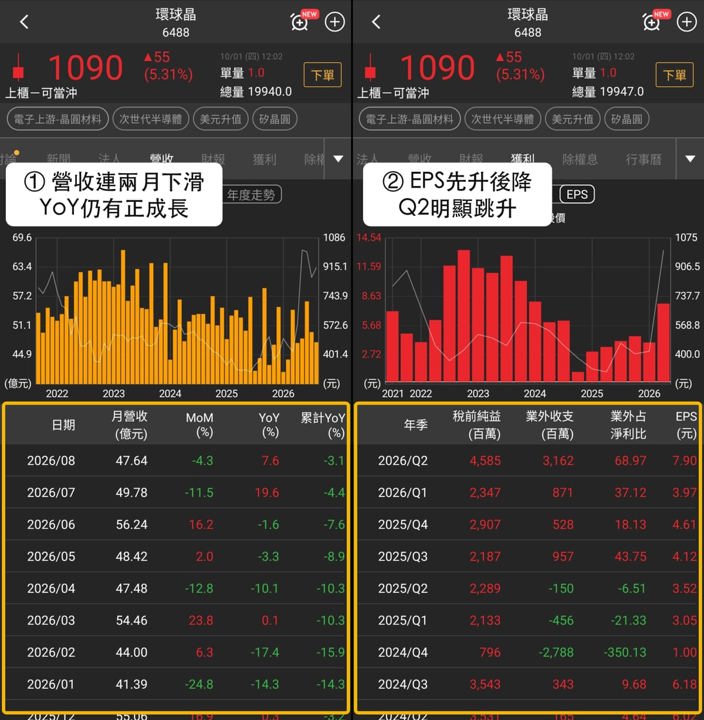Go back using left panel back arrow

(24, 22)
